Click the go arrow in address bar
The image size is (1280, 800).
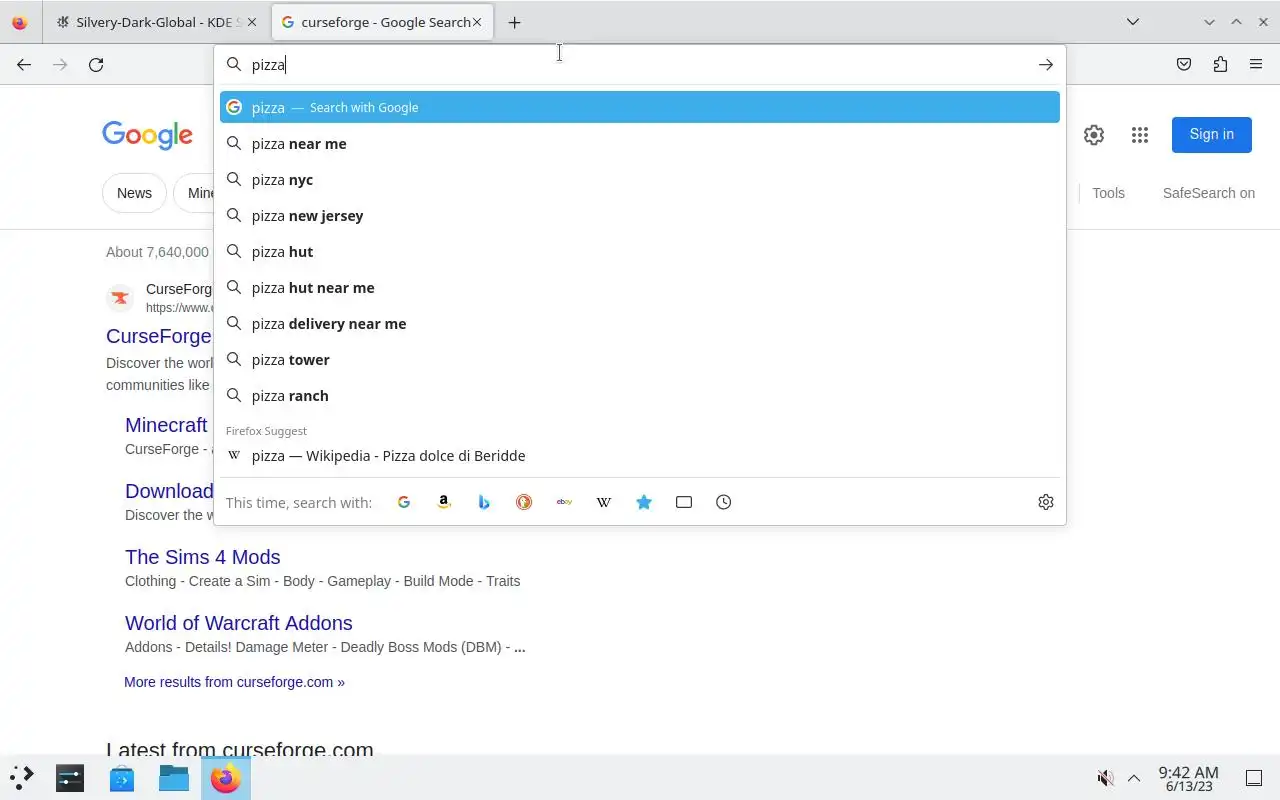pos(1045,64)
